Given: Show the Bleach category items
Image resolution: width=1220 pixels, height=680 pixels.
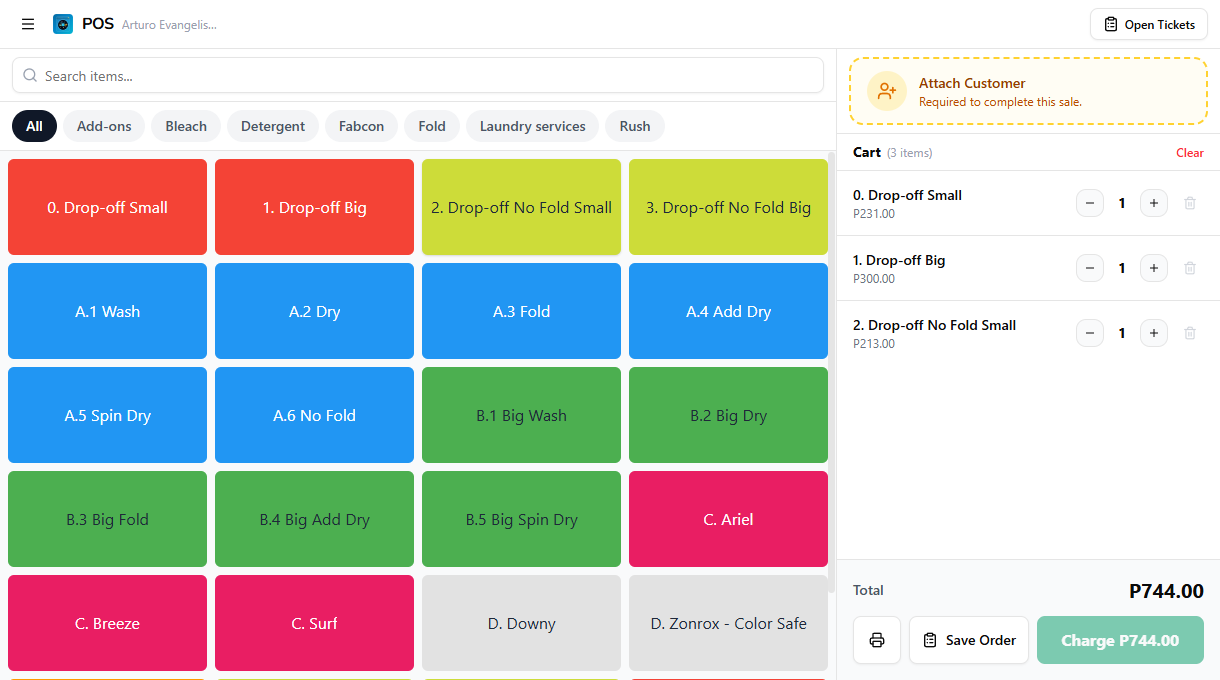Looking at the screenshot, I should [186, 126].
